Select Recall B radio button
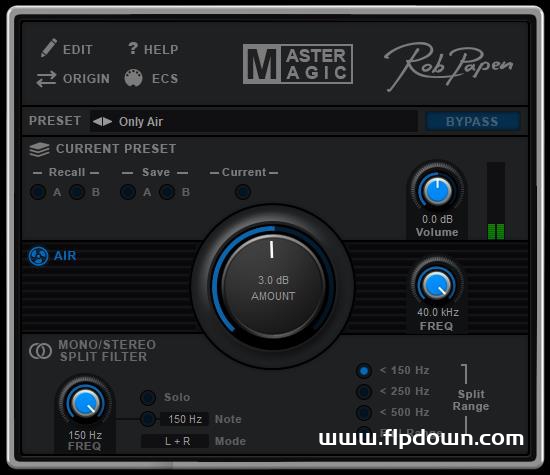Viewport: 550px width, 475px height. [x=77, y=192]
